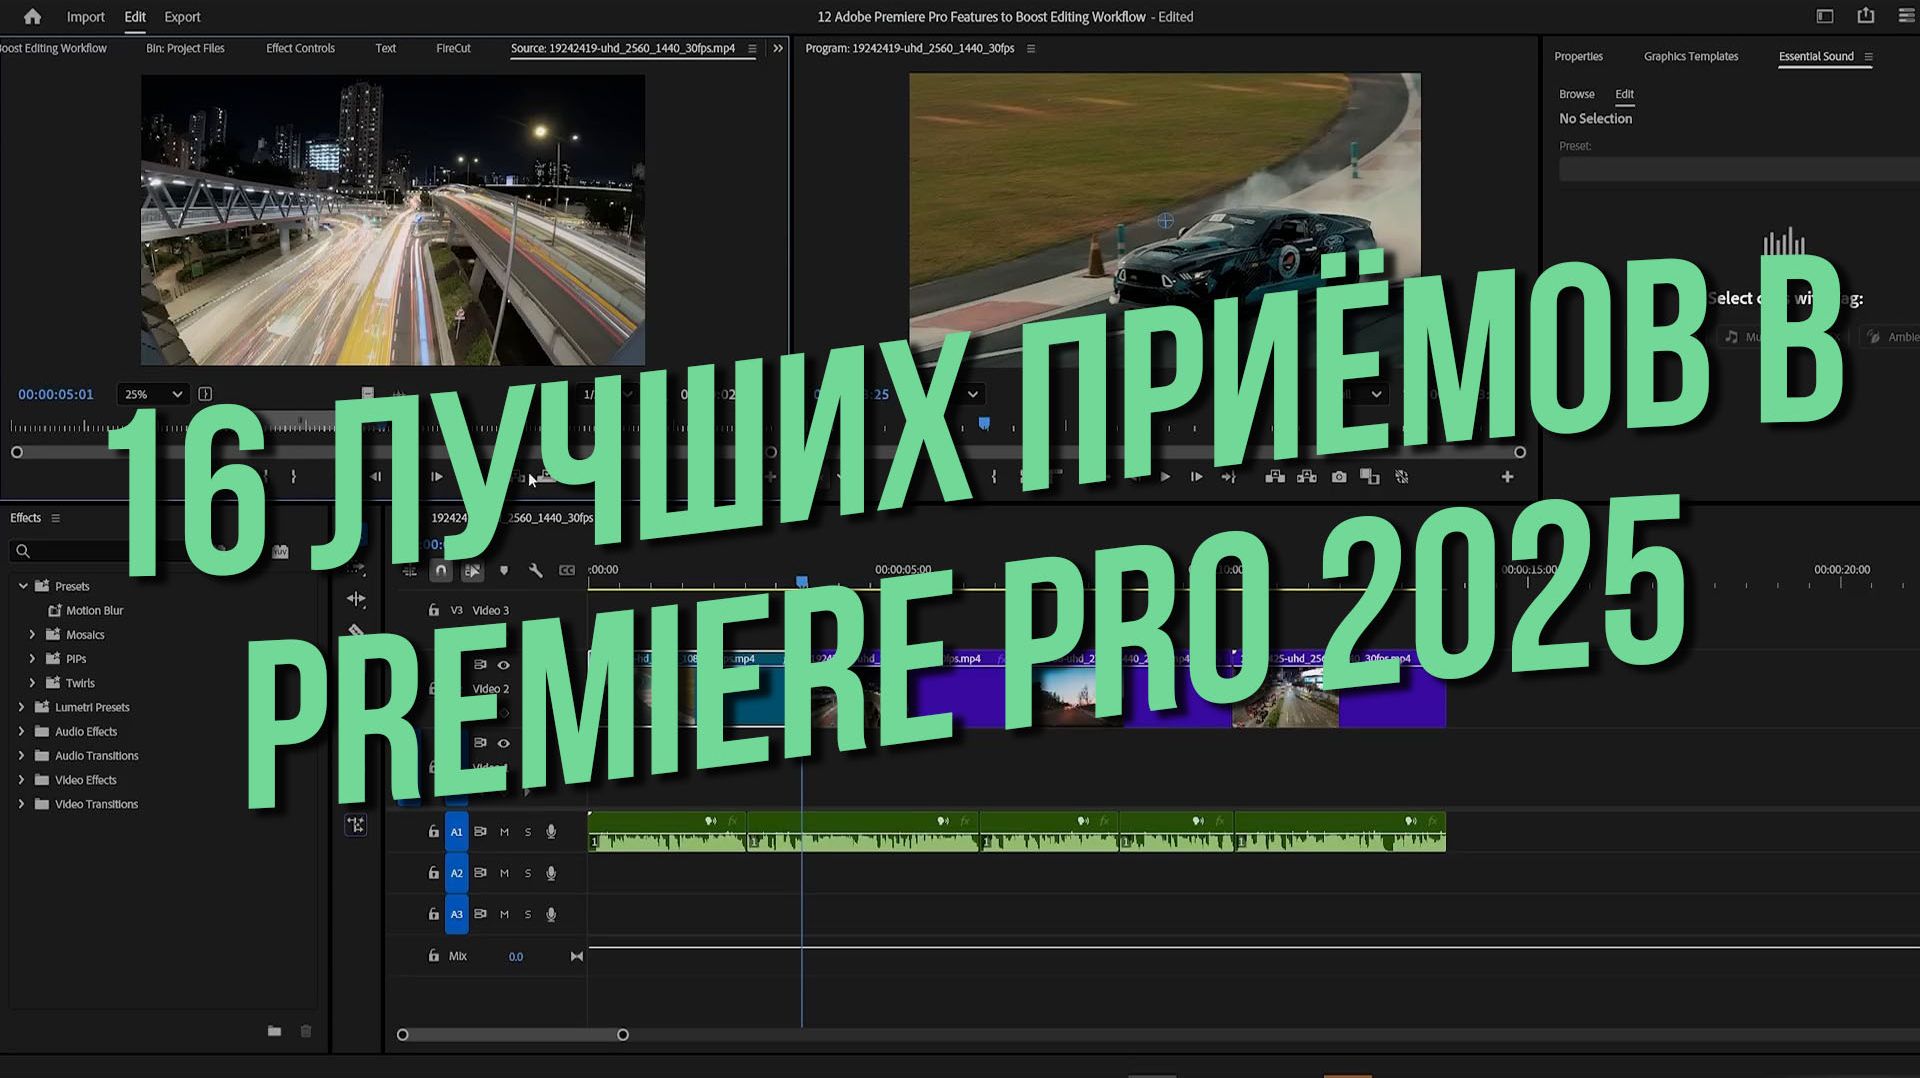Open Source monitor view settings icon
The width and height of the screenshot is (1920, 1078).
[x=205, y=394]
